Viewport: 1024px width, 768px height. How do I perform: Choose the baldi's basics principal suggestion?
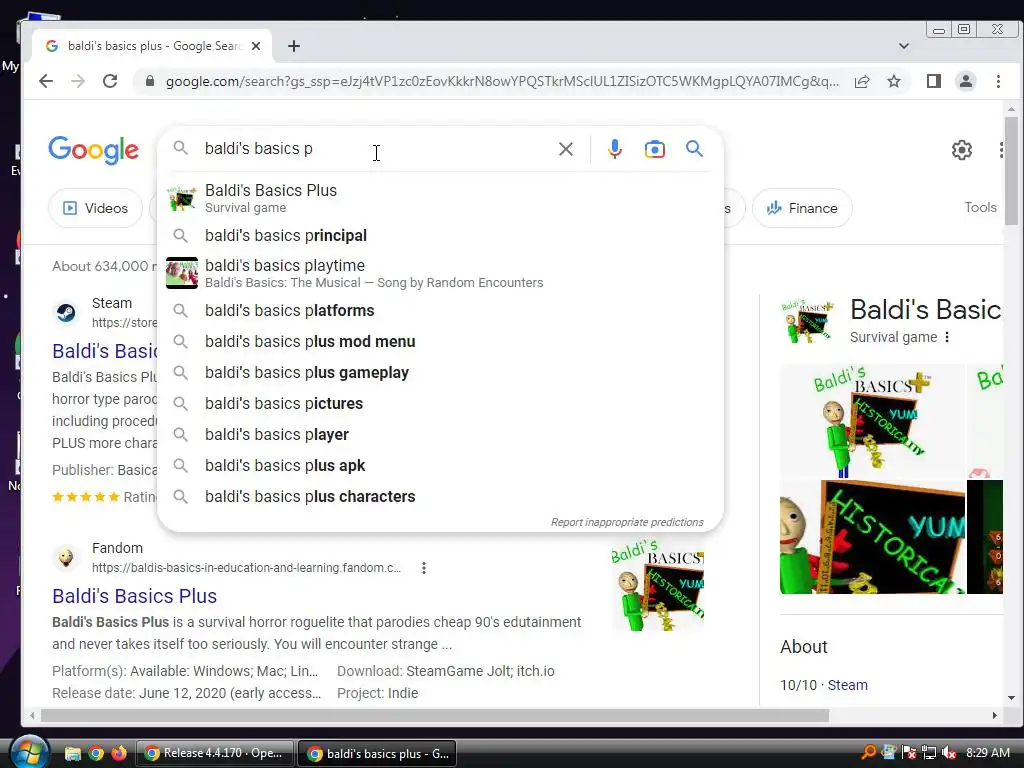coord(440,235)
